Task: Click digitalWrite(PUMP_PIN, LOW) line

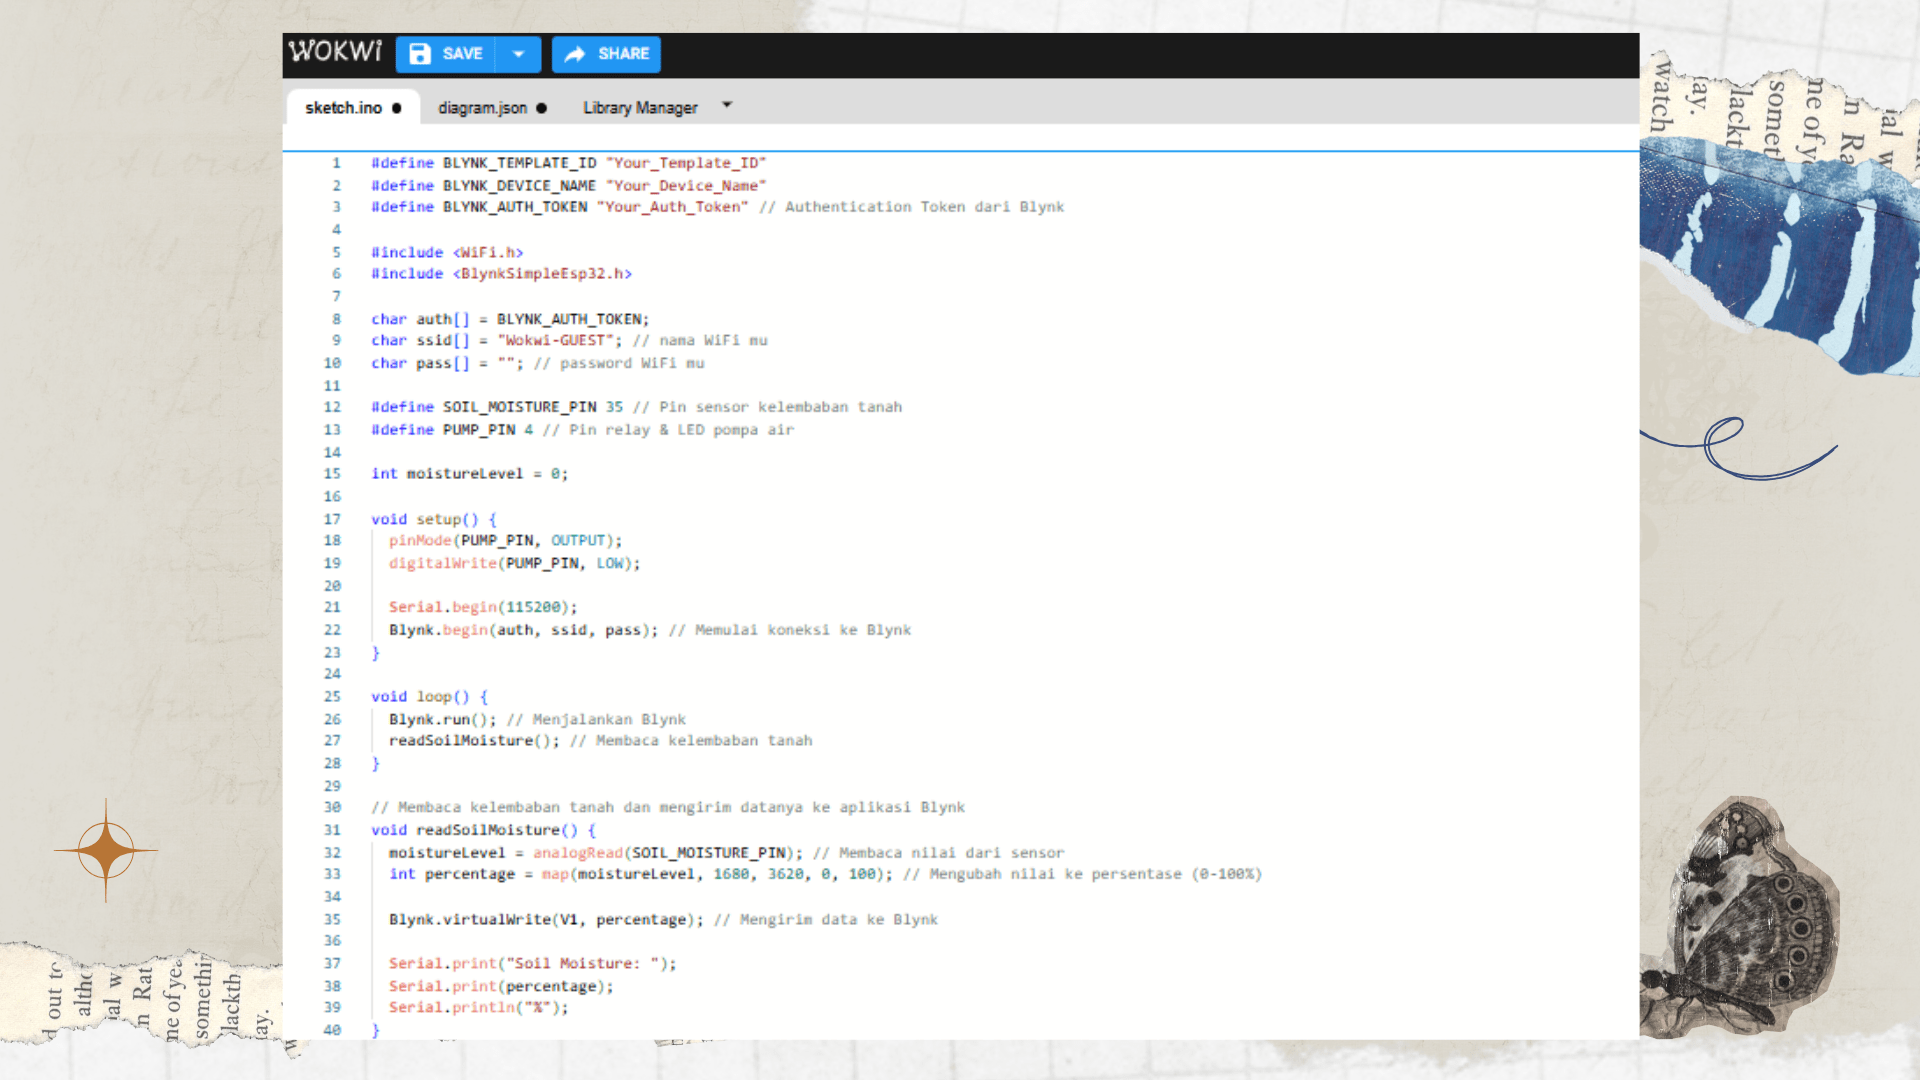Action: pos(514,564)
